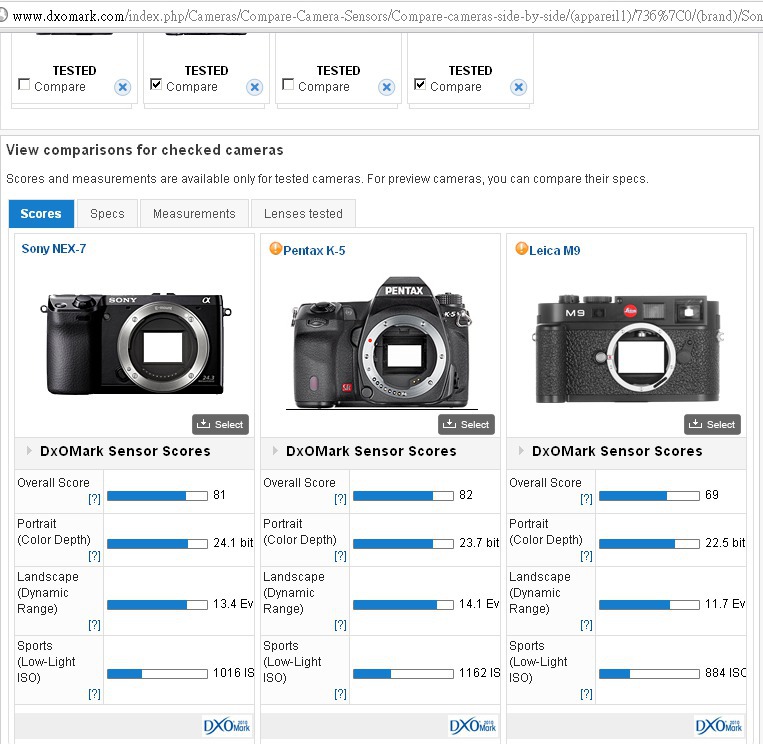Click Select button under Leica M9

click(712, 424)
